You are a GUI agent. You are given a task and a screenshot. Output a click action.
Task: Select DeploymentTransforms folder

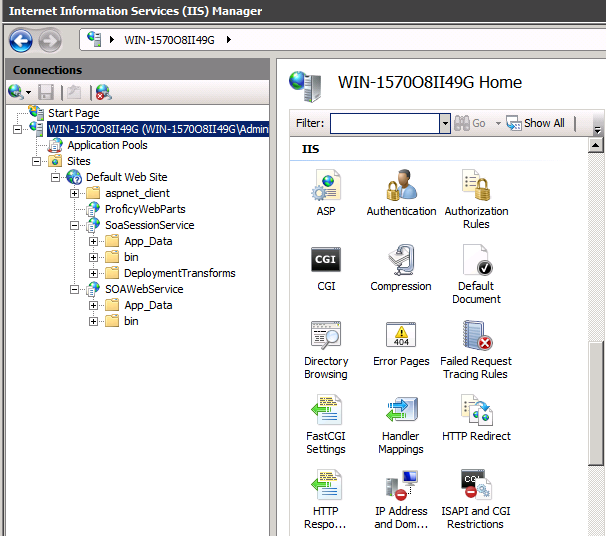pyautogui.click(x=180, y=273)
